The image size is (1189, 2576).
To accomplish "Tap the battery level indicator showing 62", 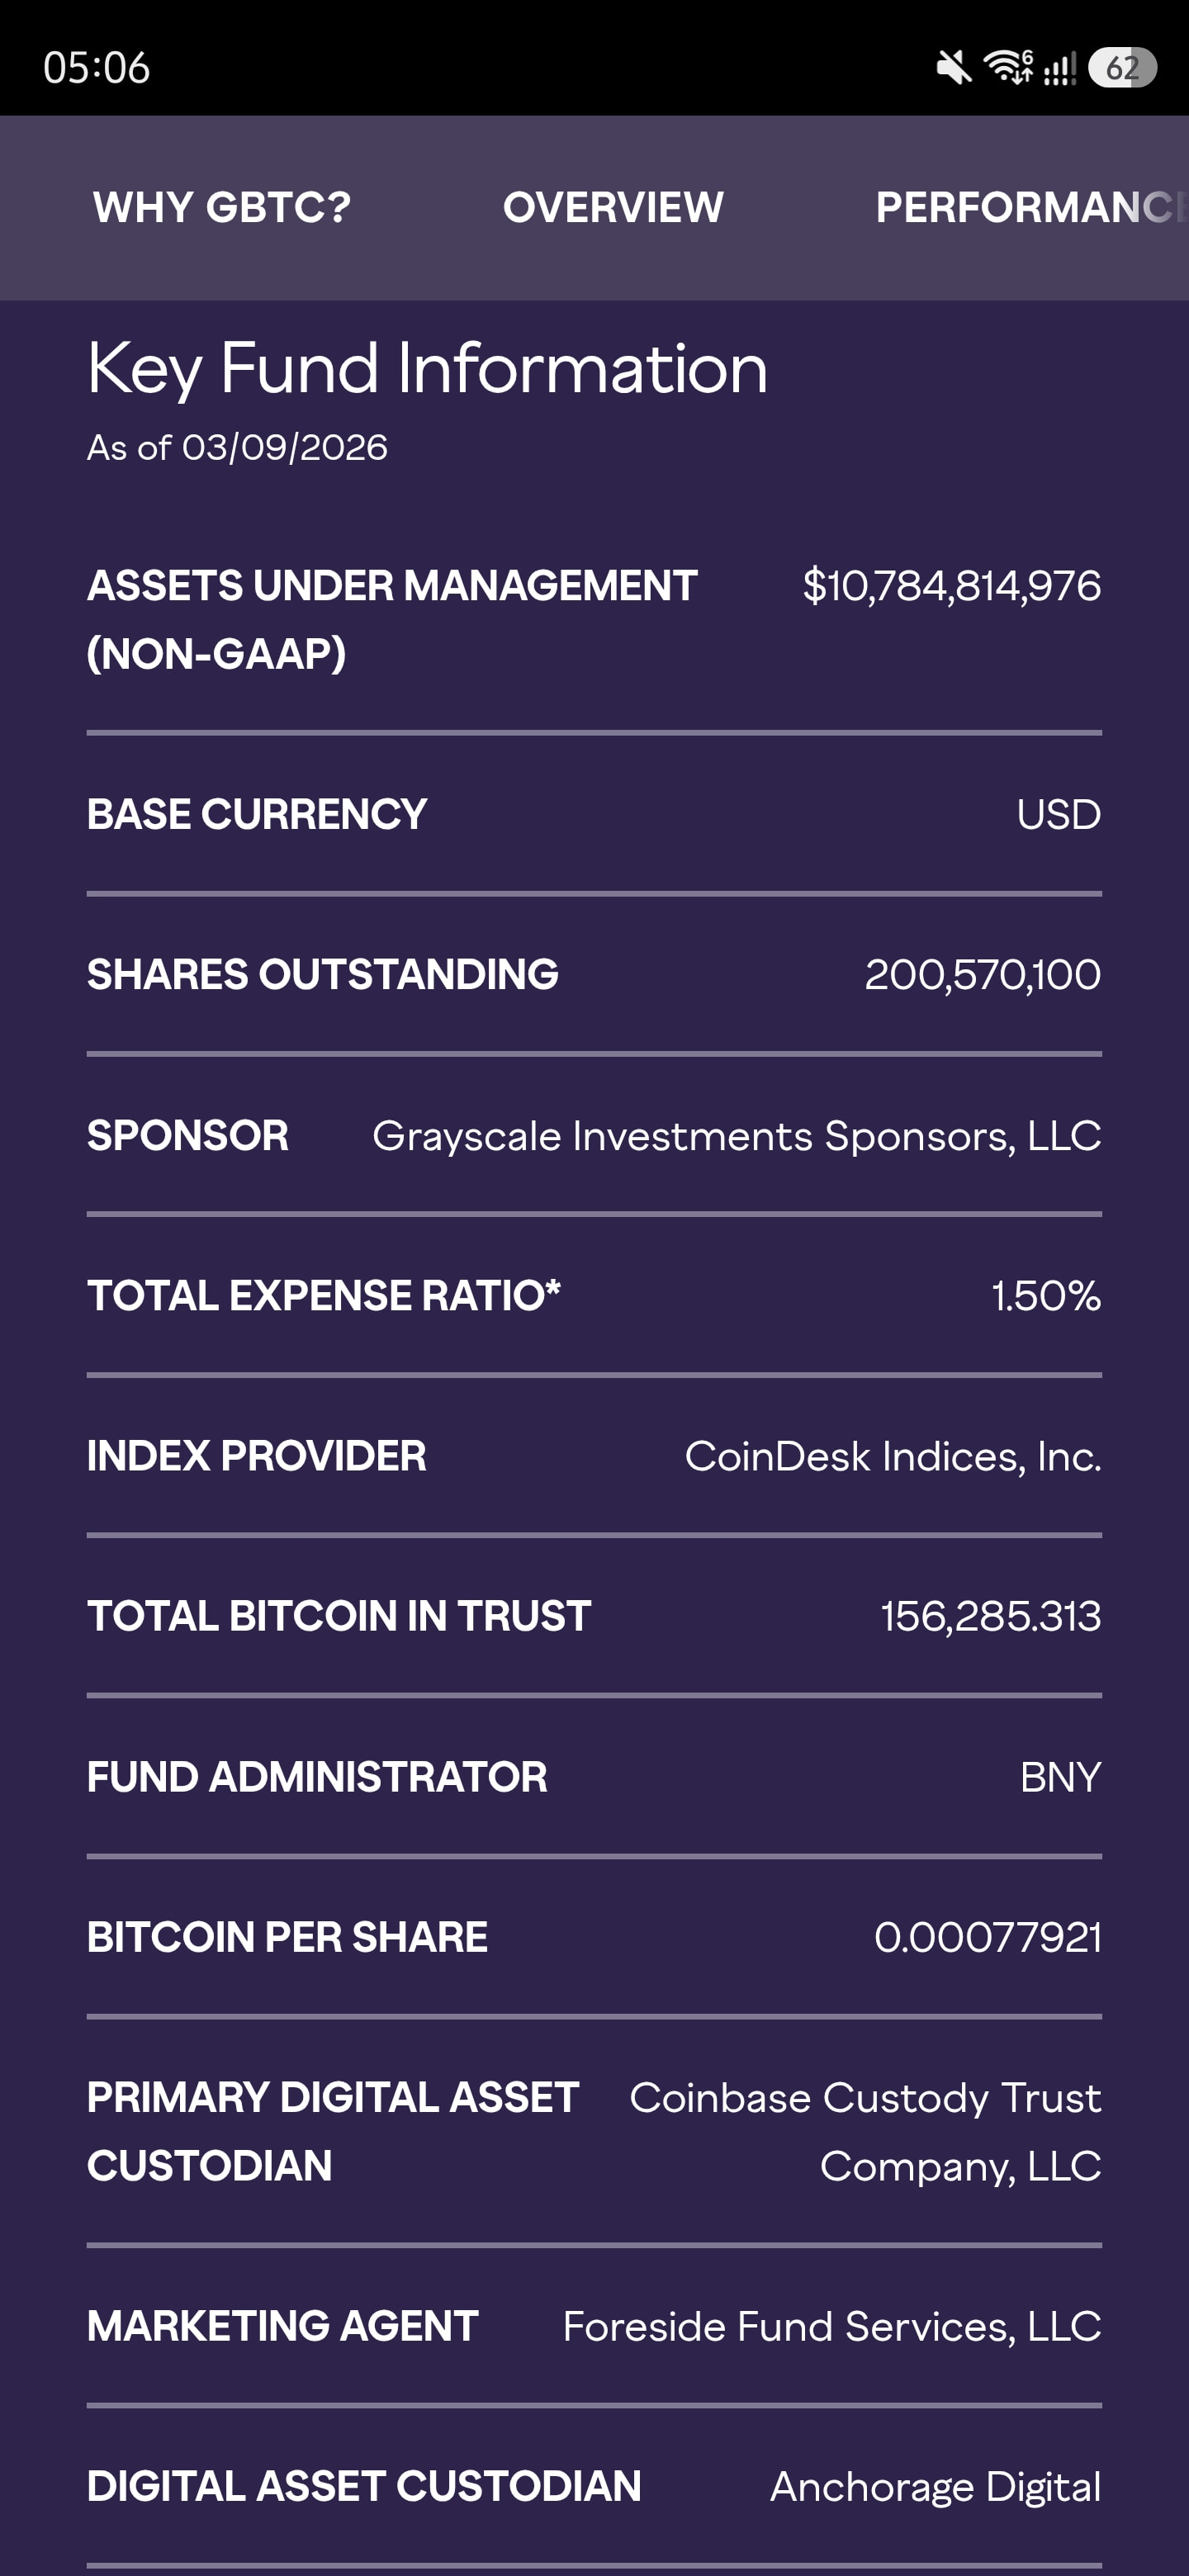I will pos(1122,68).
